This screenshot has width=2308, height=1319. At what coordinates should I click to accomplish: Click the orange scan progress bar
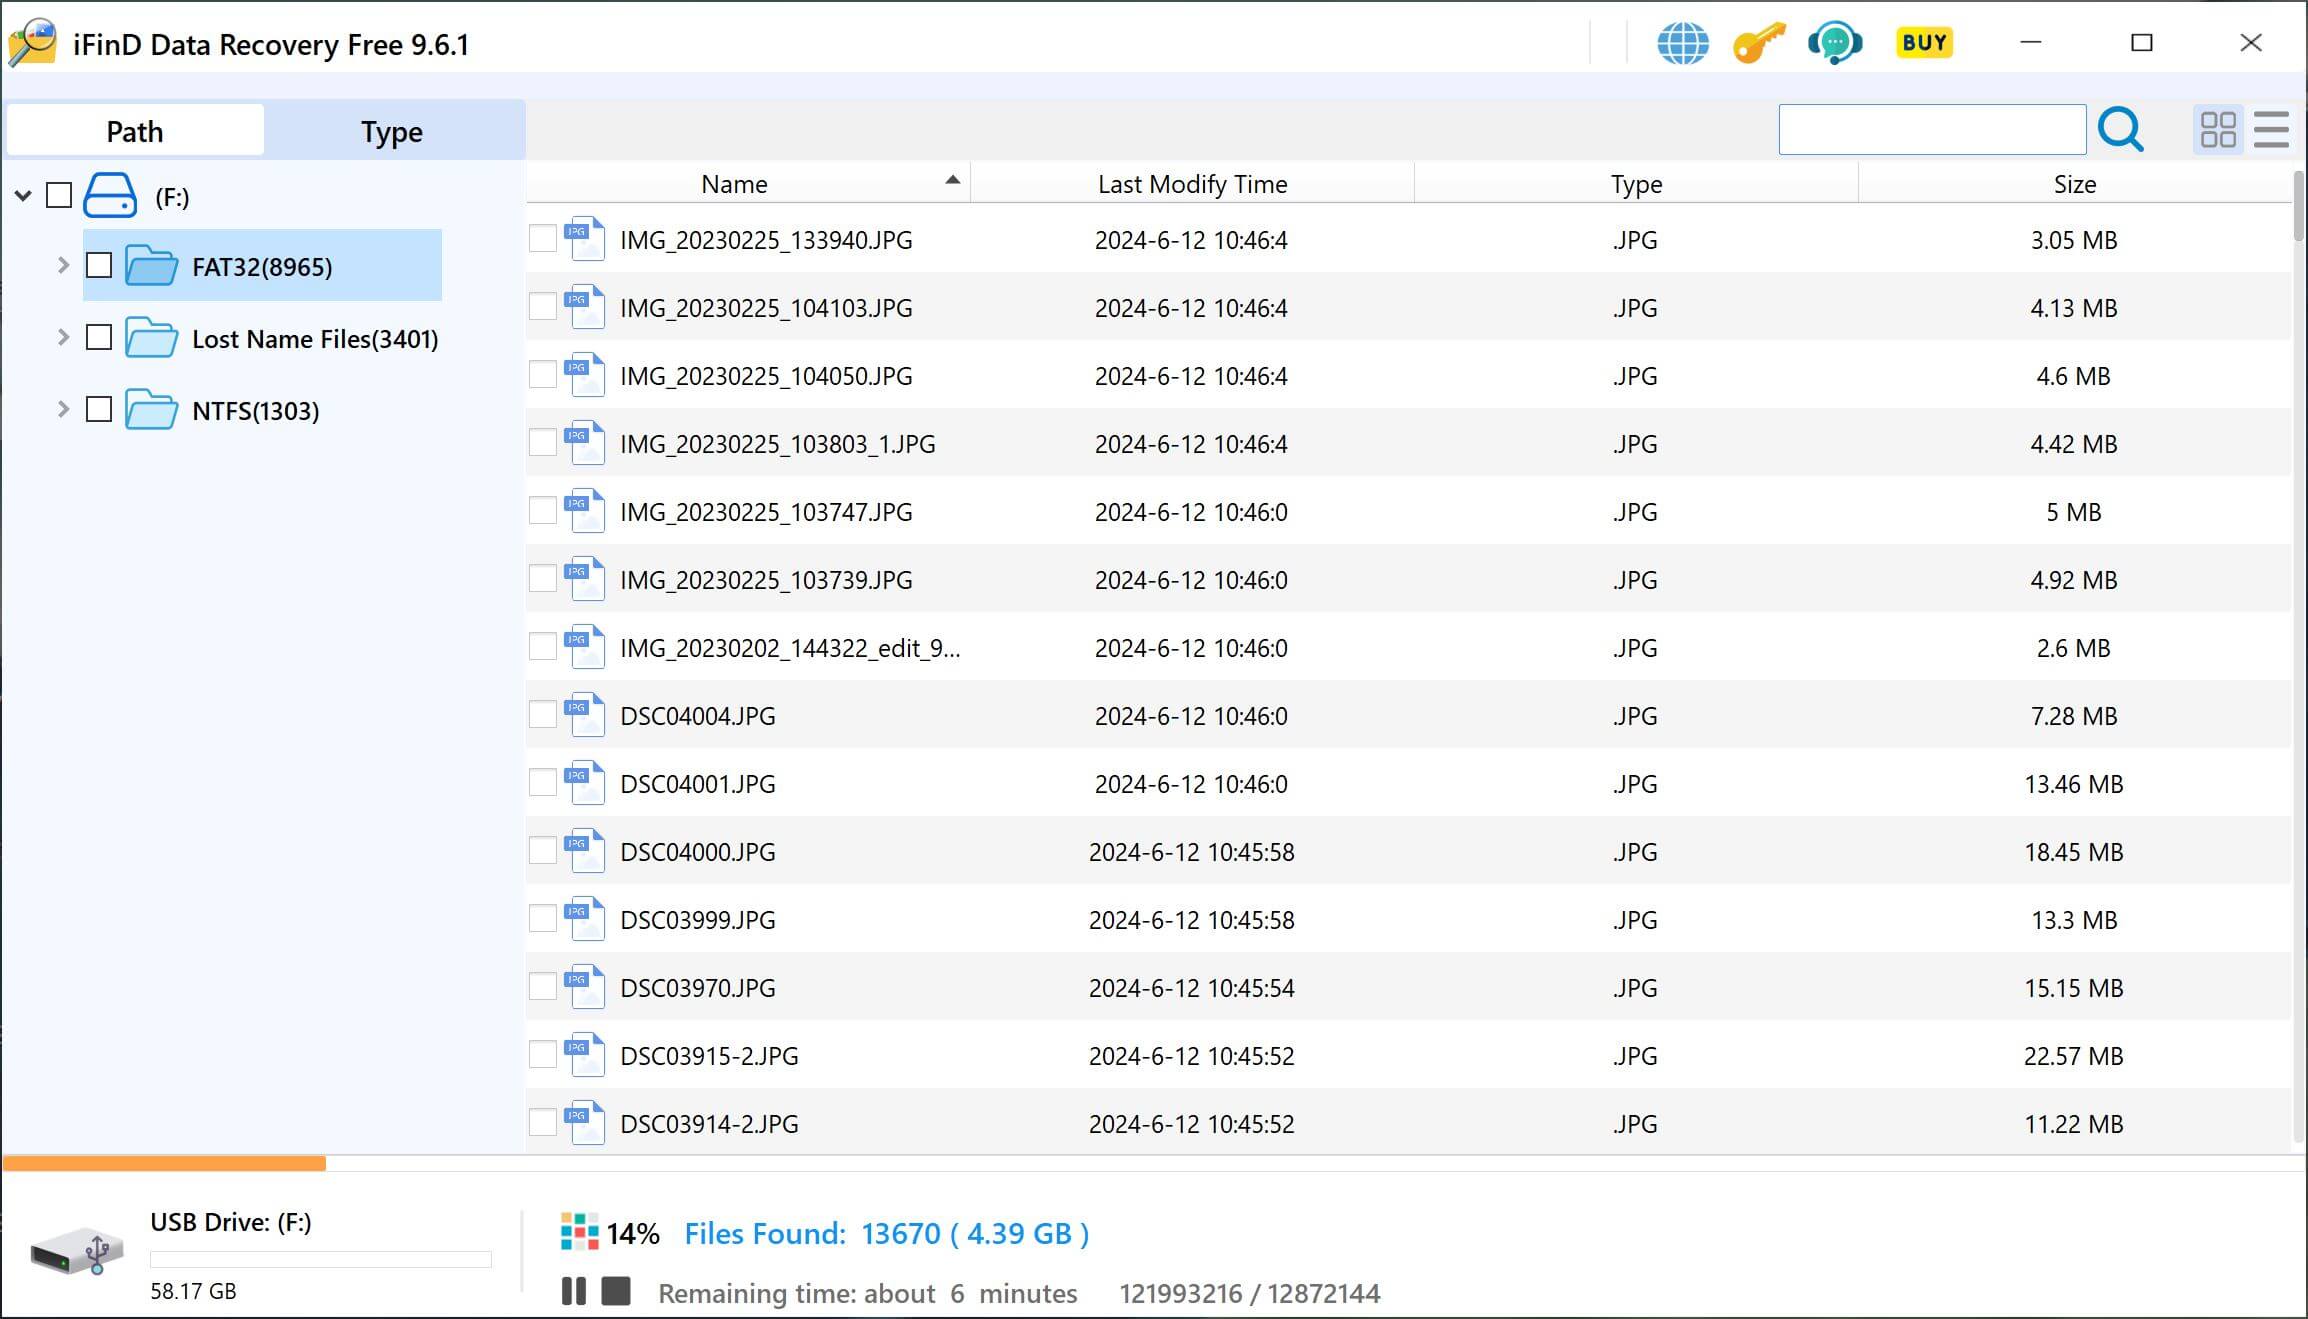click(x=164, y=1163)
